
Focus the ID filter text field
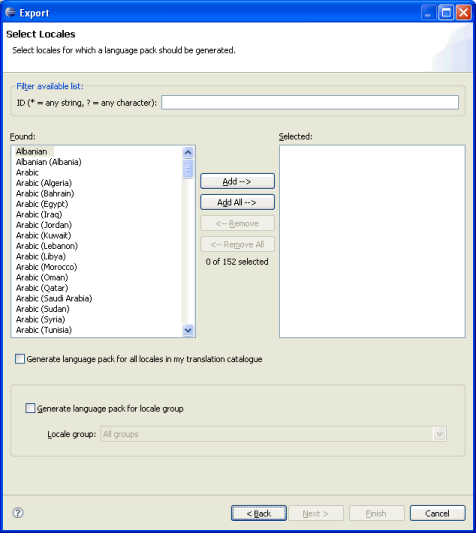310,102
